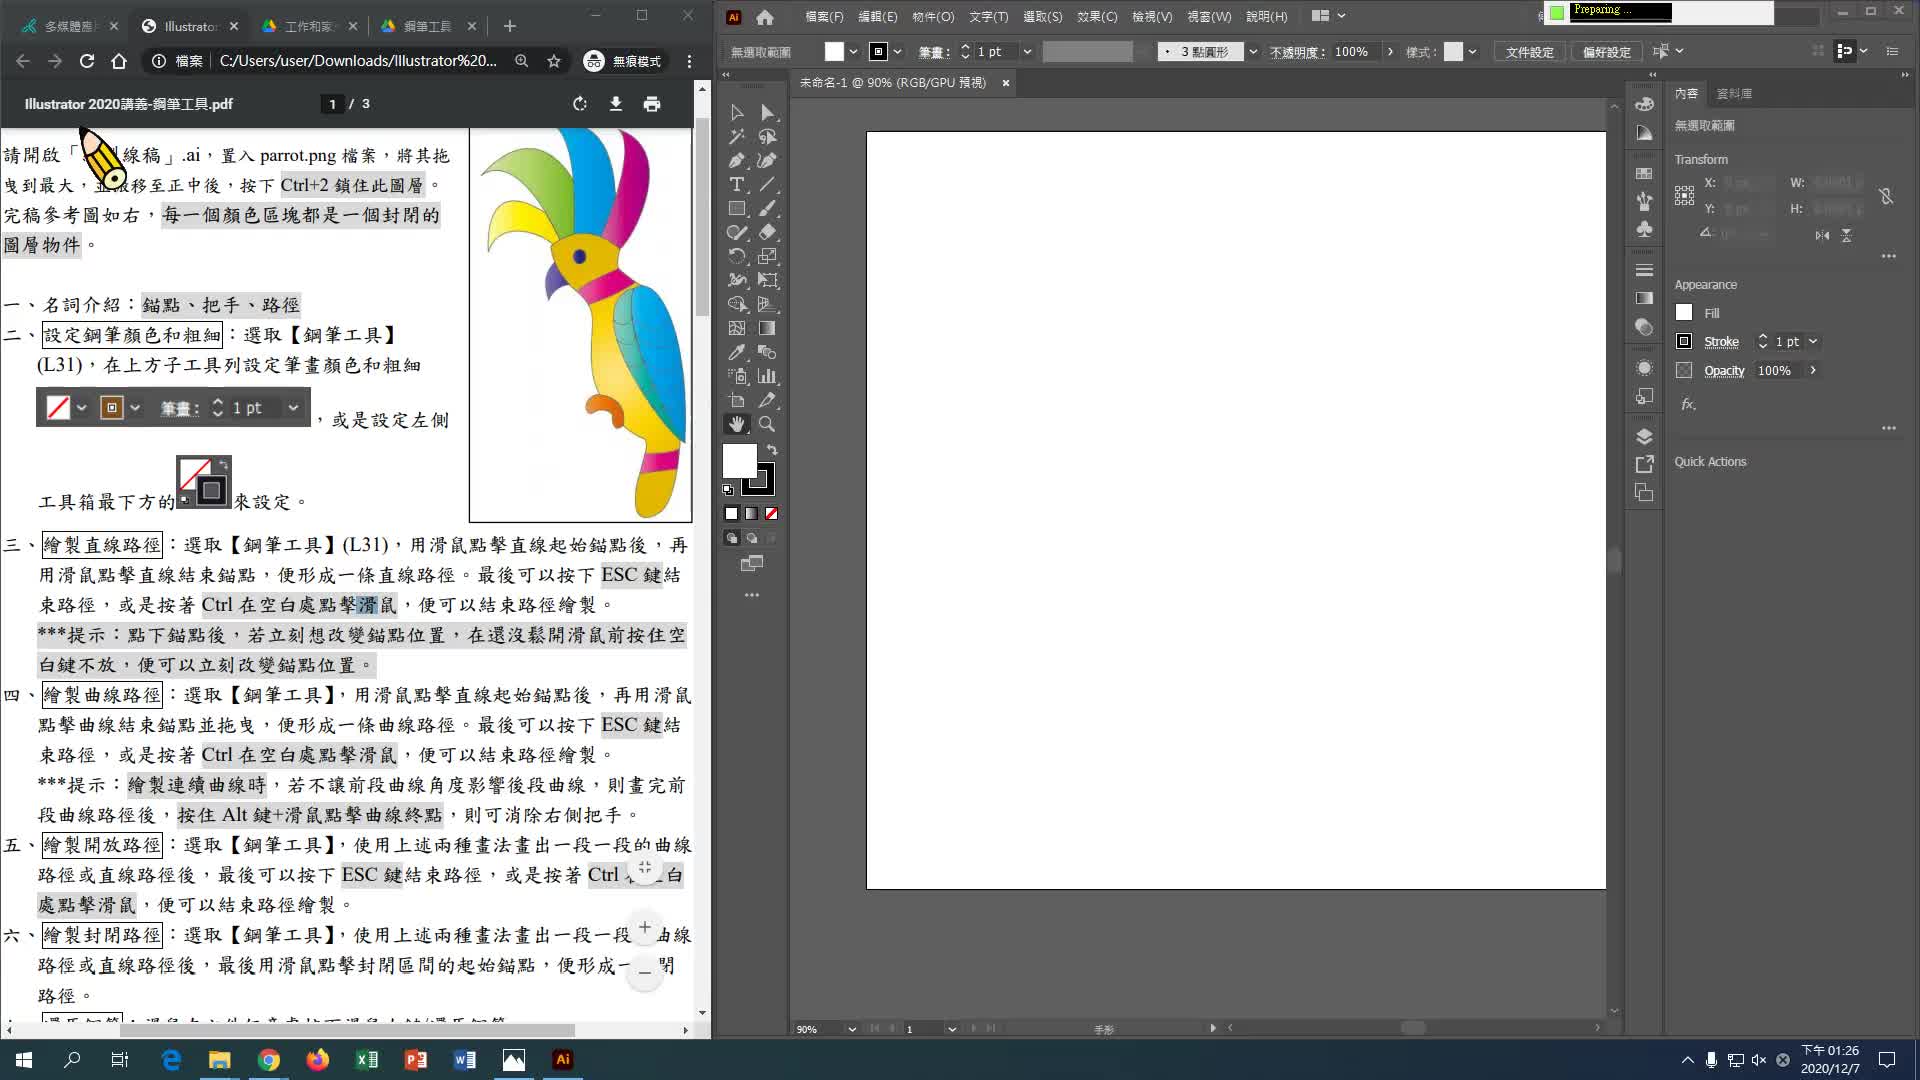The height and width of the screenshot is (1080, 1920).
Task: Select the Type tool
Action: point(737,185)
